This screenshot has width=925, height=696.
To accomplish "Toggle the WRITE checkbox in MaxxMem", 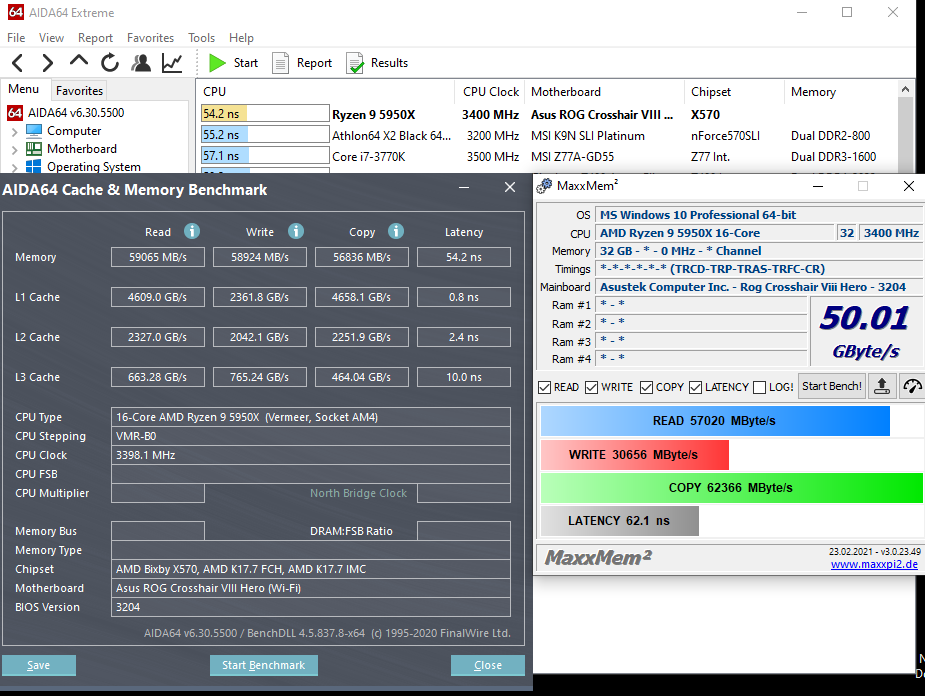I will (592, 388).
